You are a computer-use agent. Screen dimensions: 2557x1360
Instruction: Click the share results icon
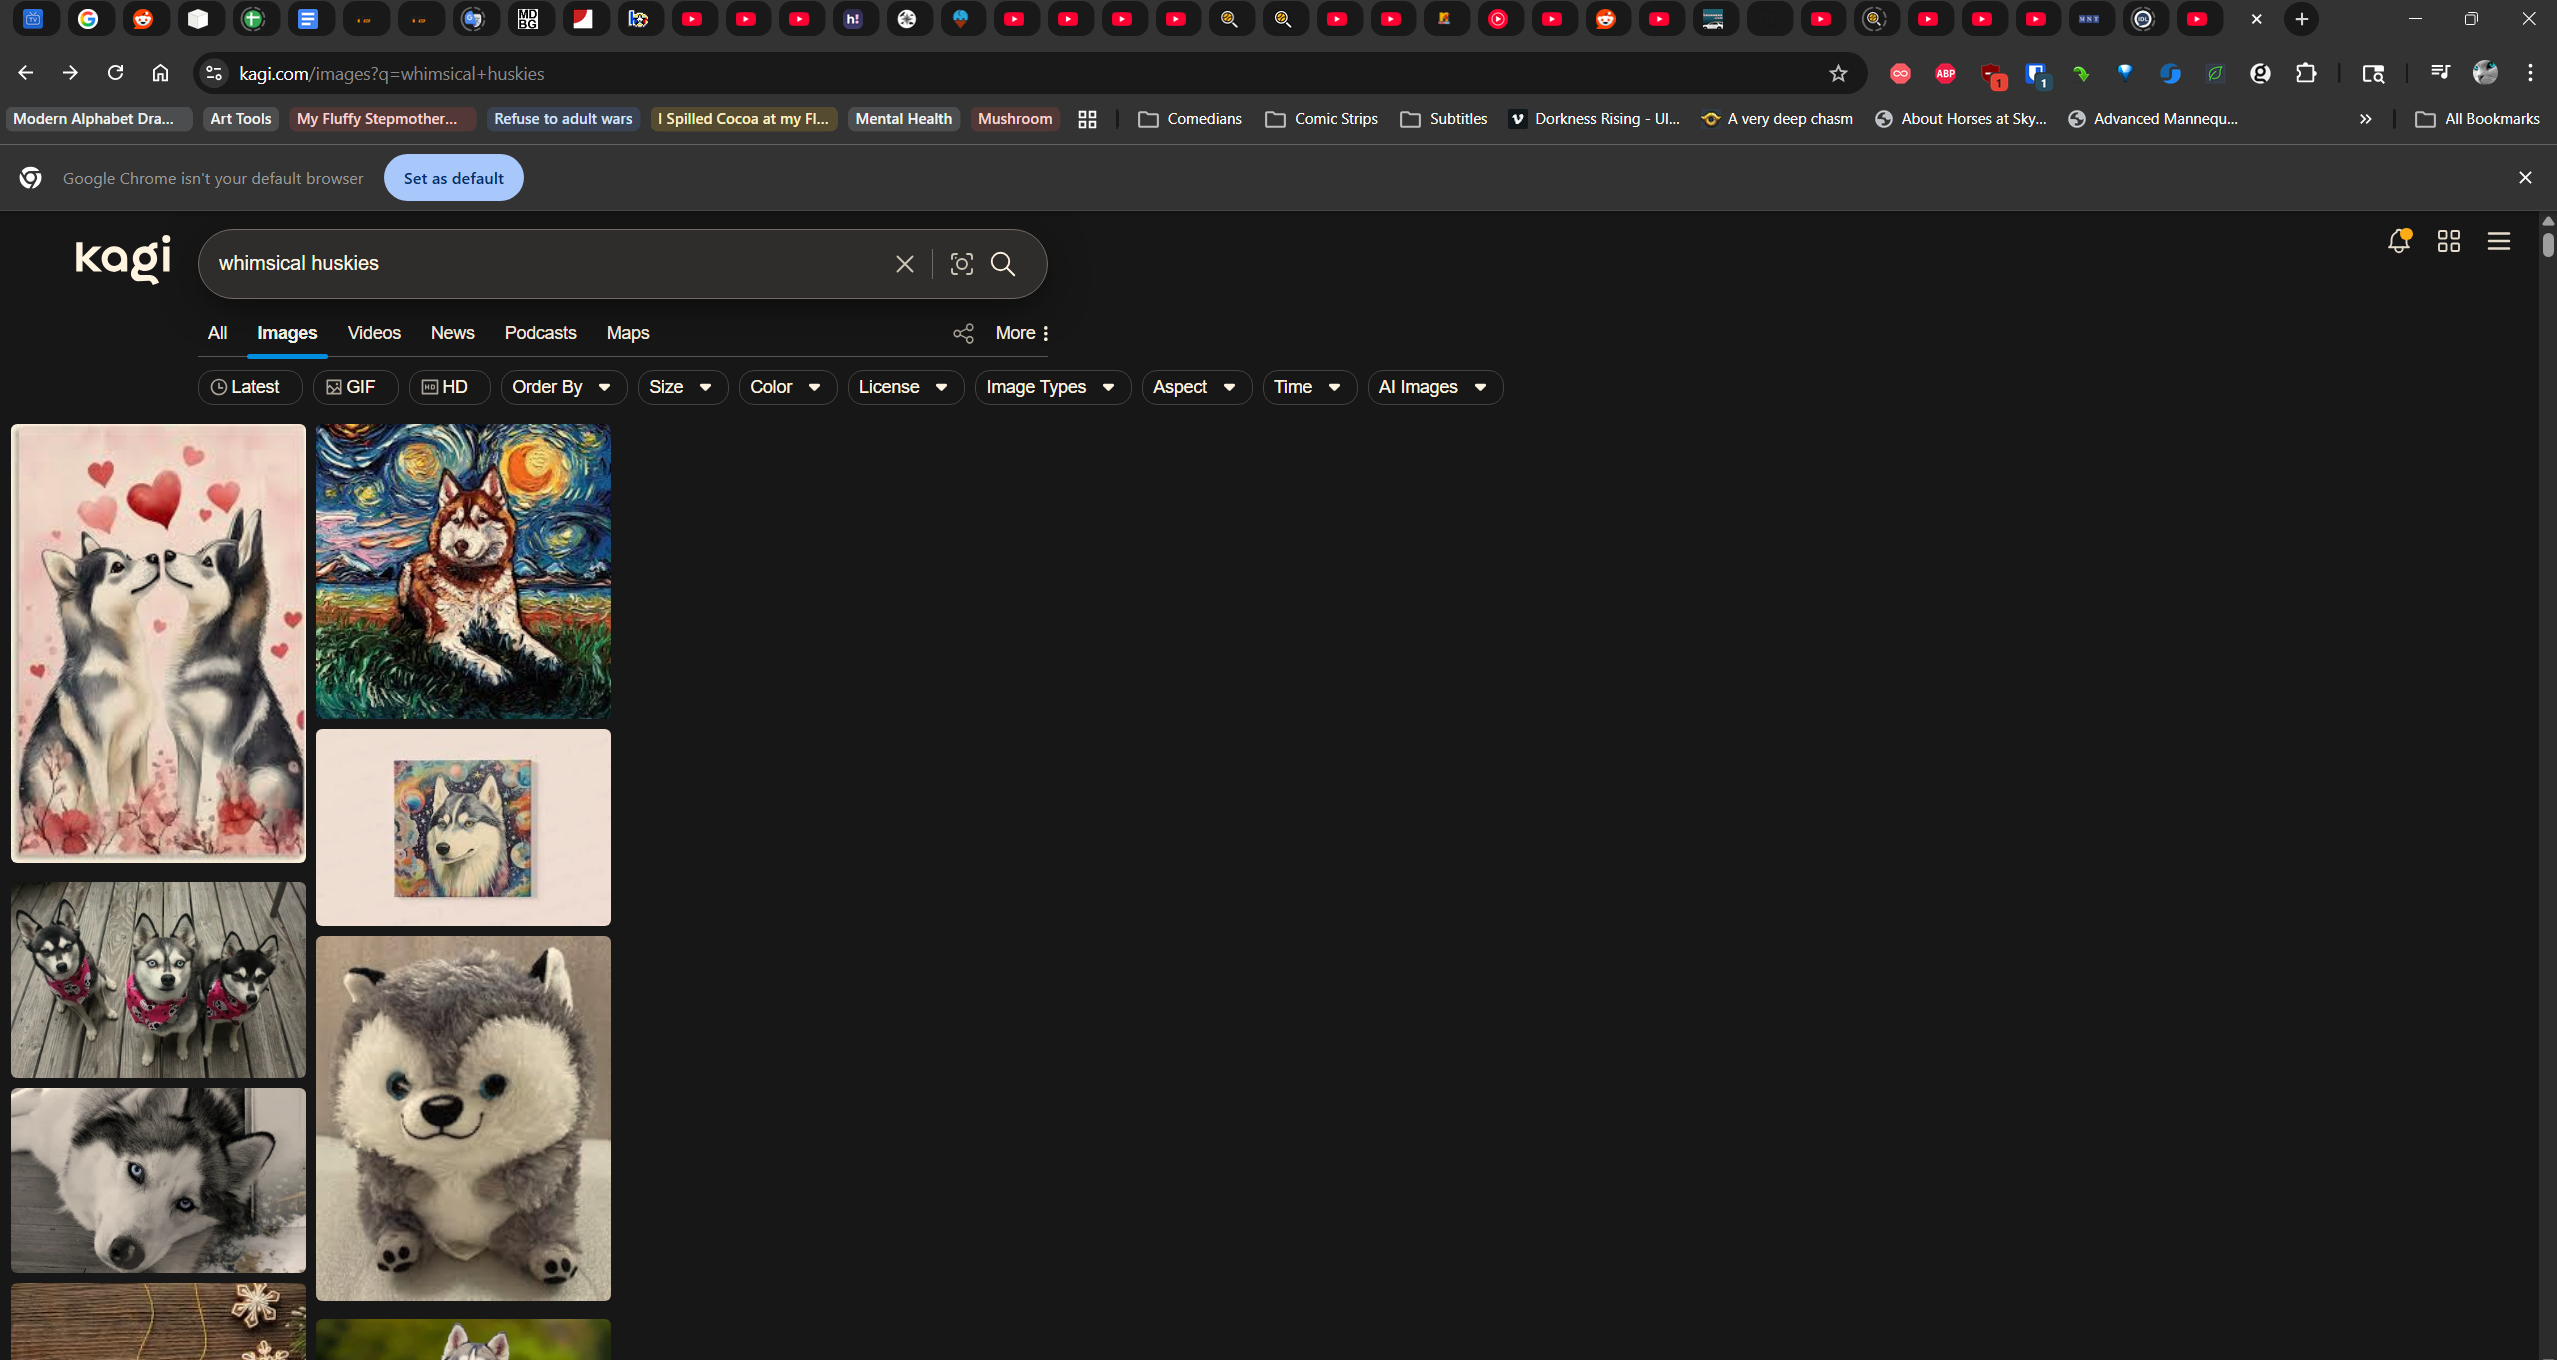[x=963, y=334]
